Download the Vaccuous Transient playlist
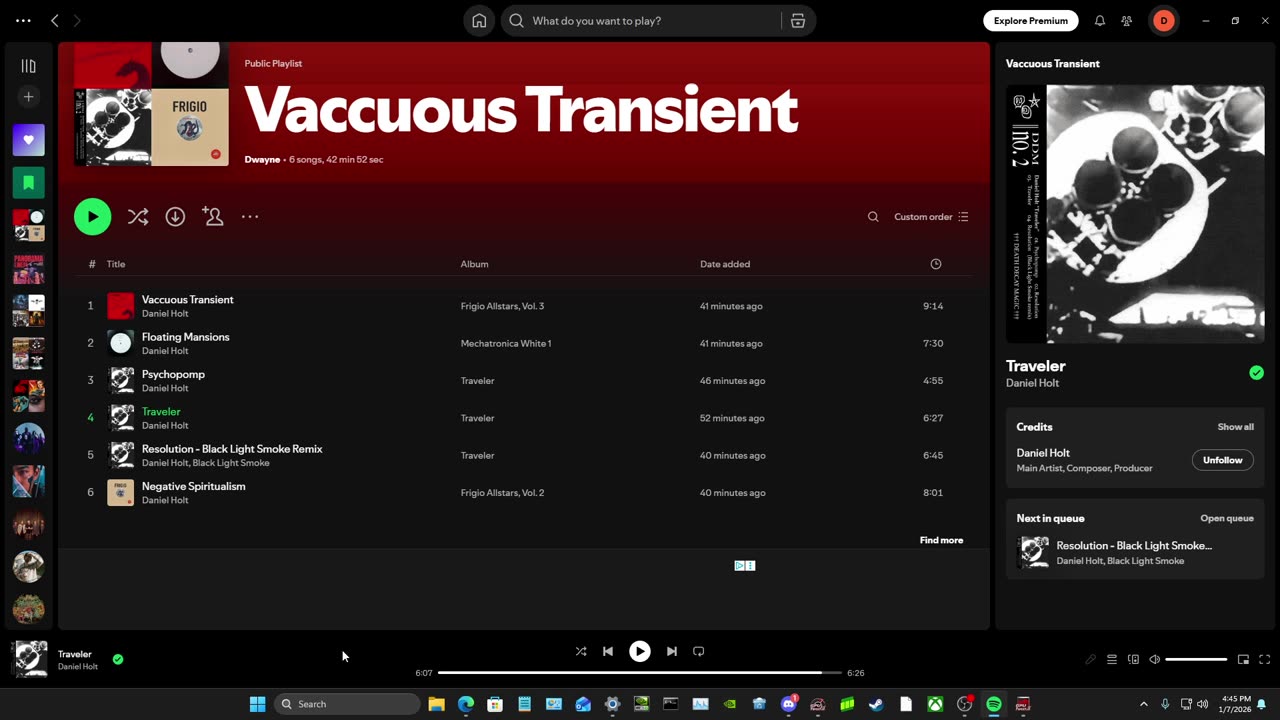 [175, 217]
